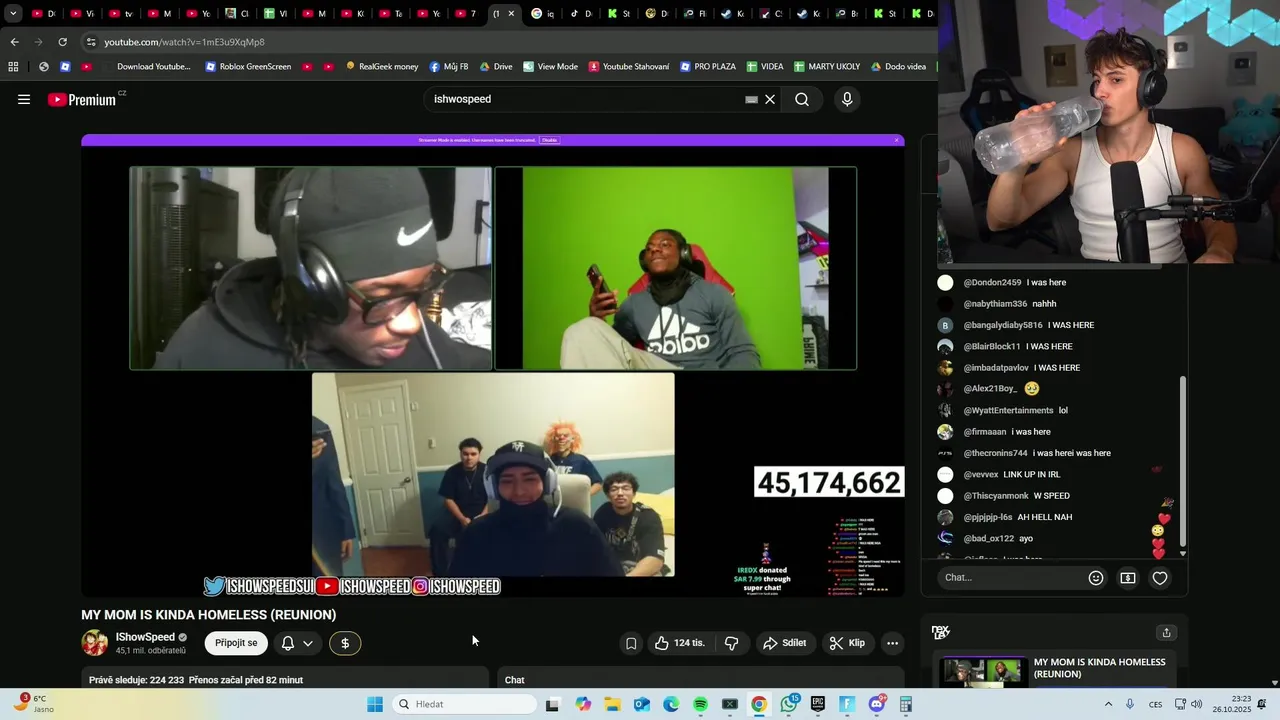Open the 'Roblox GreenScreen' bookmark
The width and height of the screenshot is (1280, 720).
[248, 67]
